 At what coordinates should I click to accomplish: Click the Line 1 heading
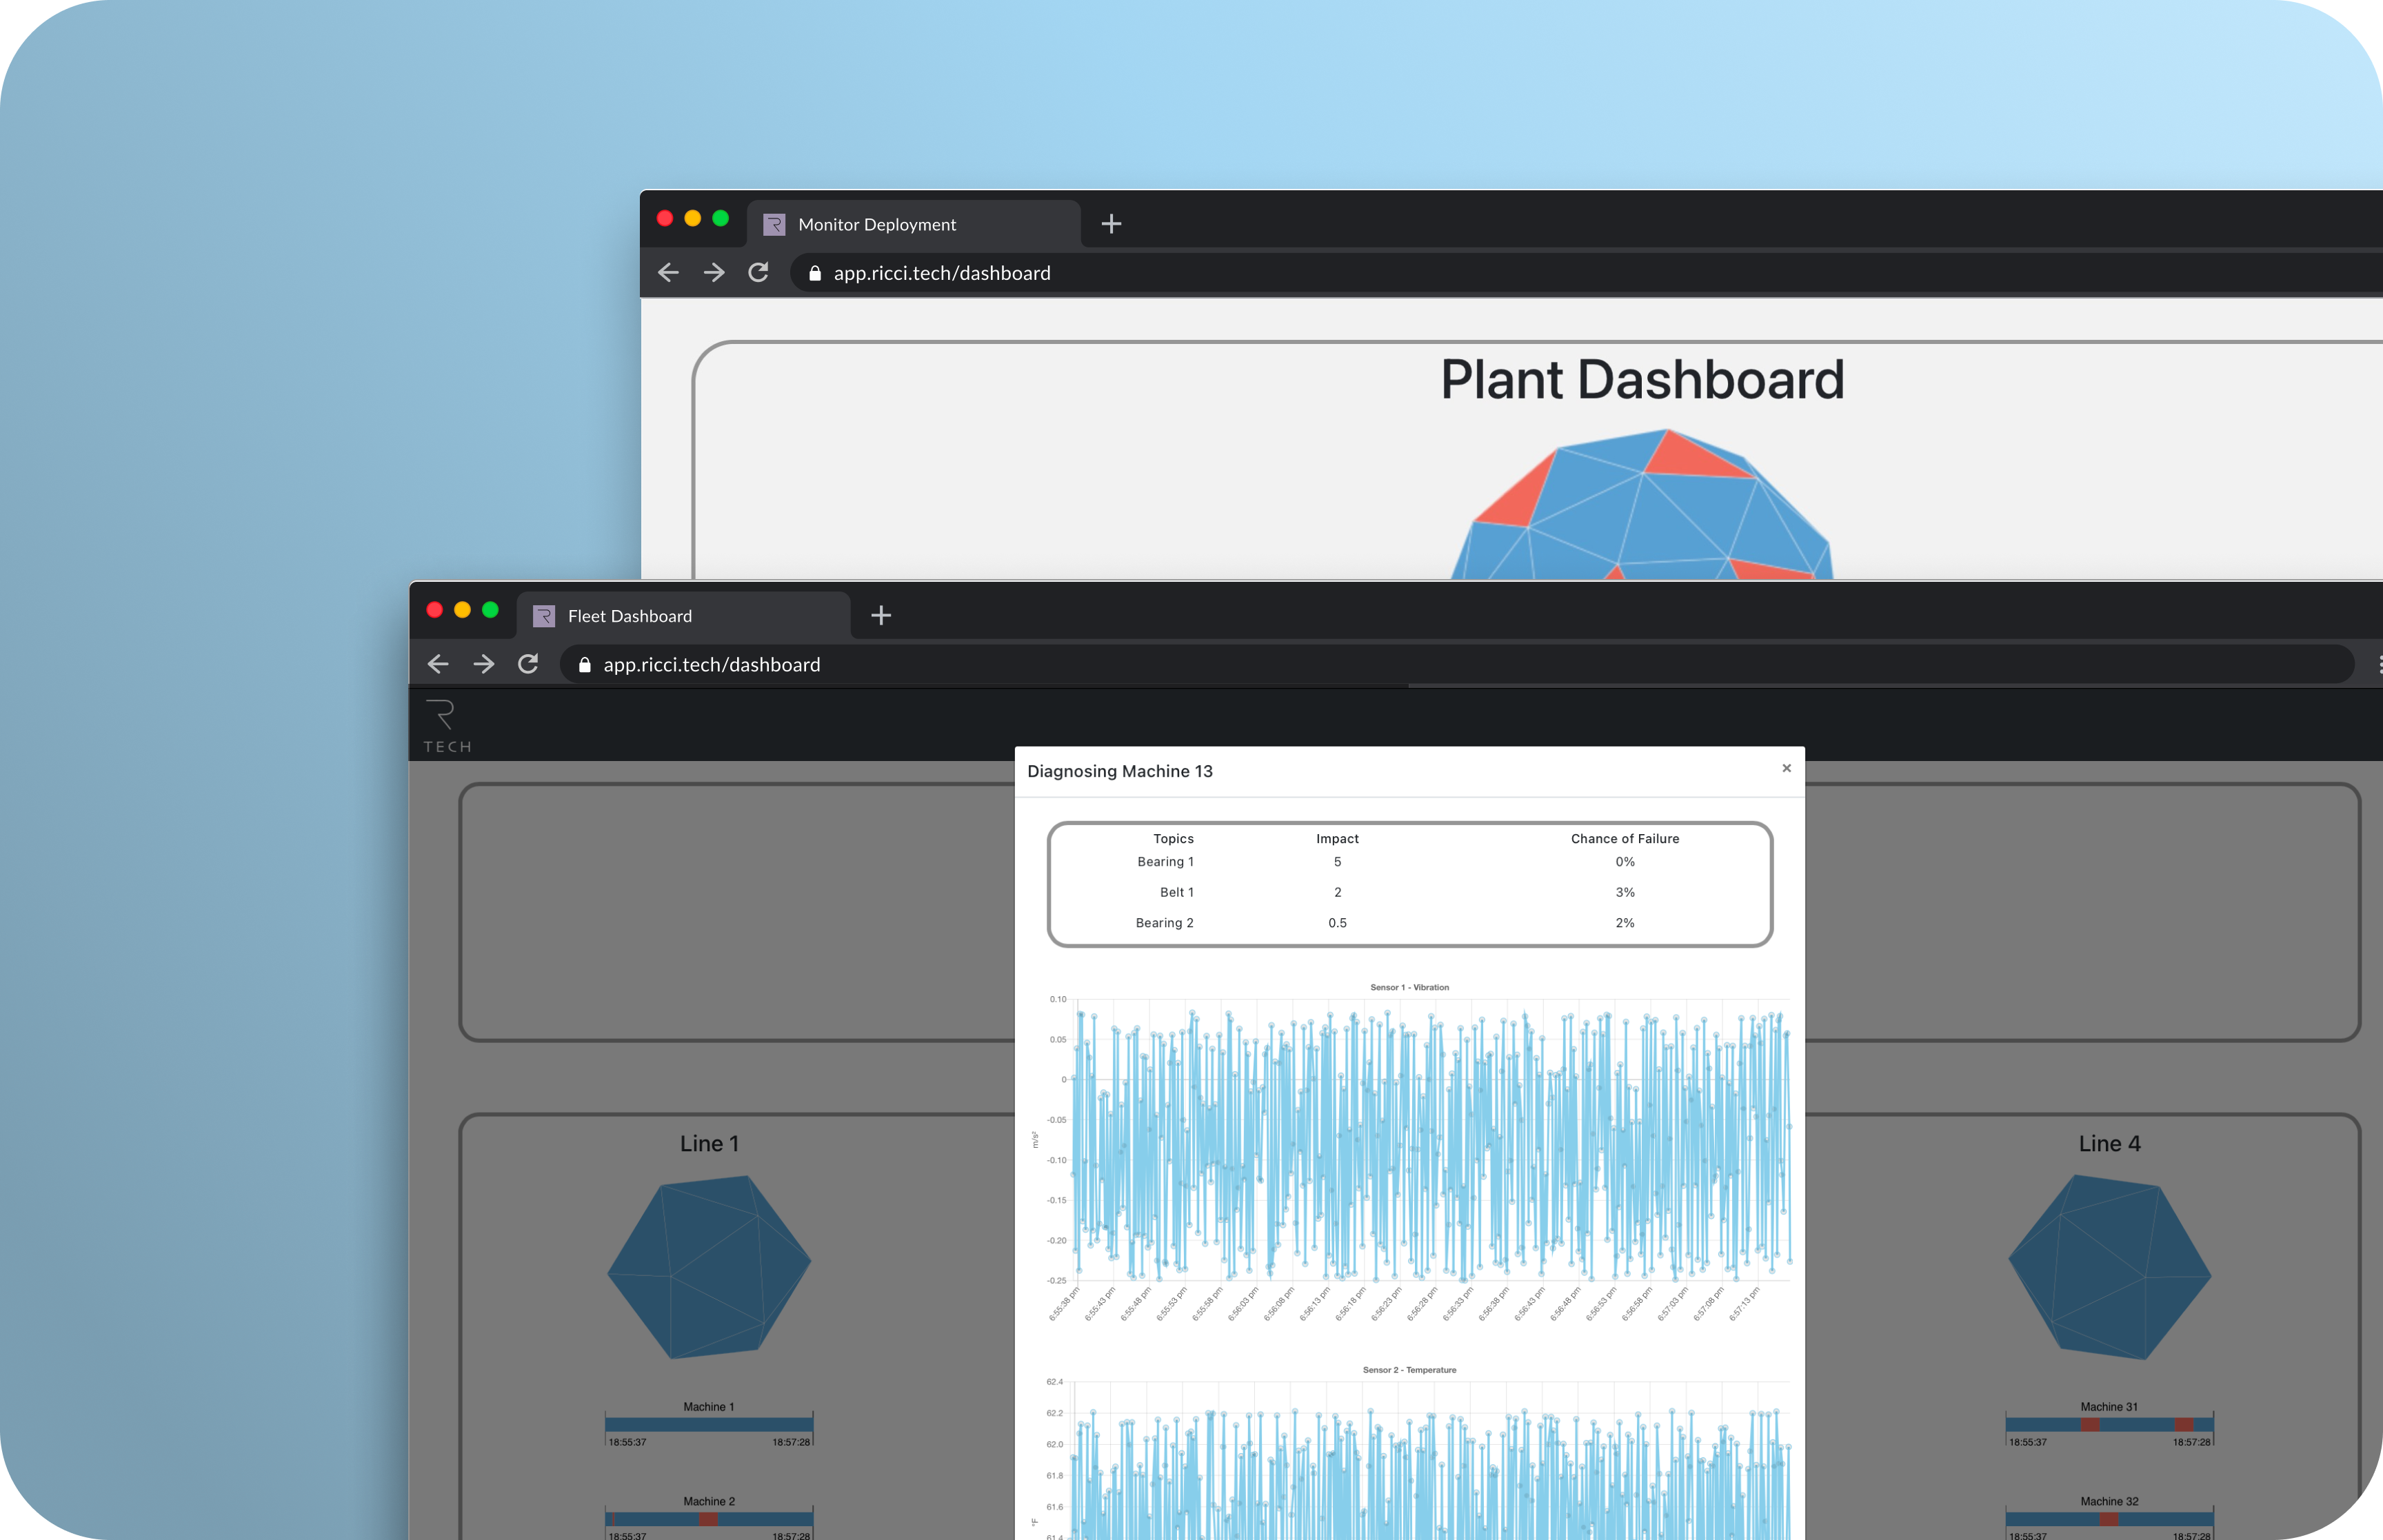coord(709,1144)
